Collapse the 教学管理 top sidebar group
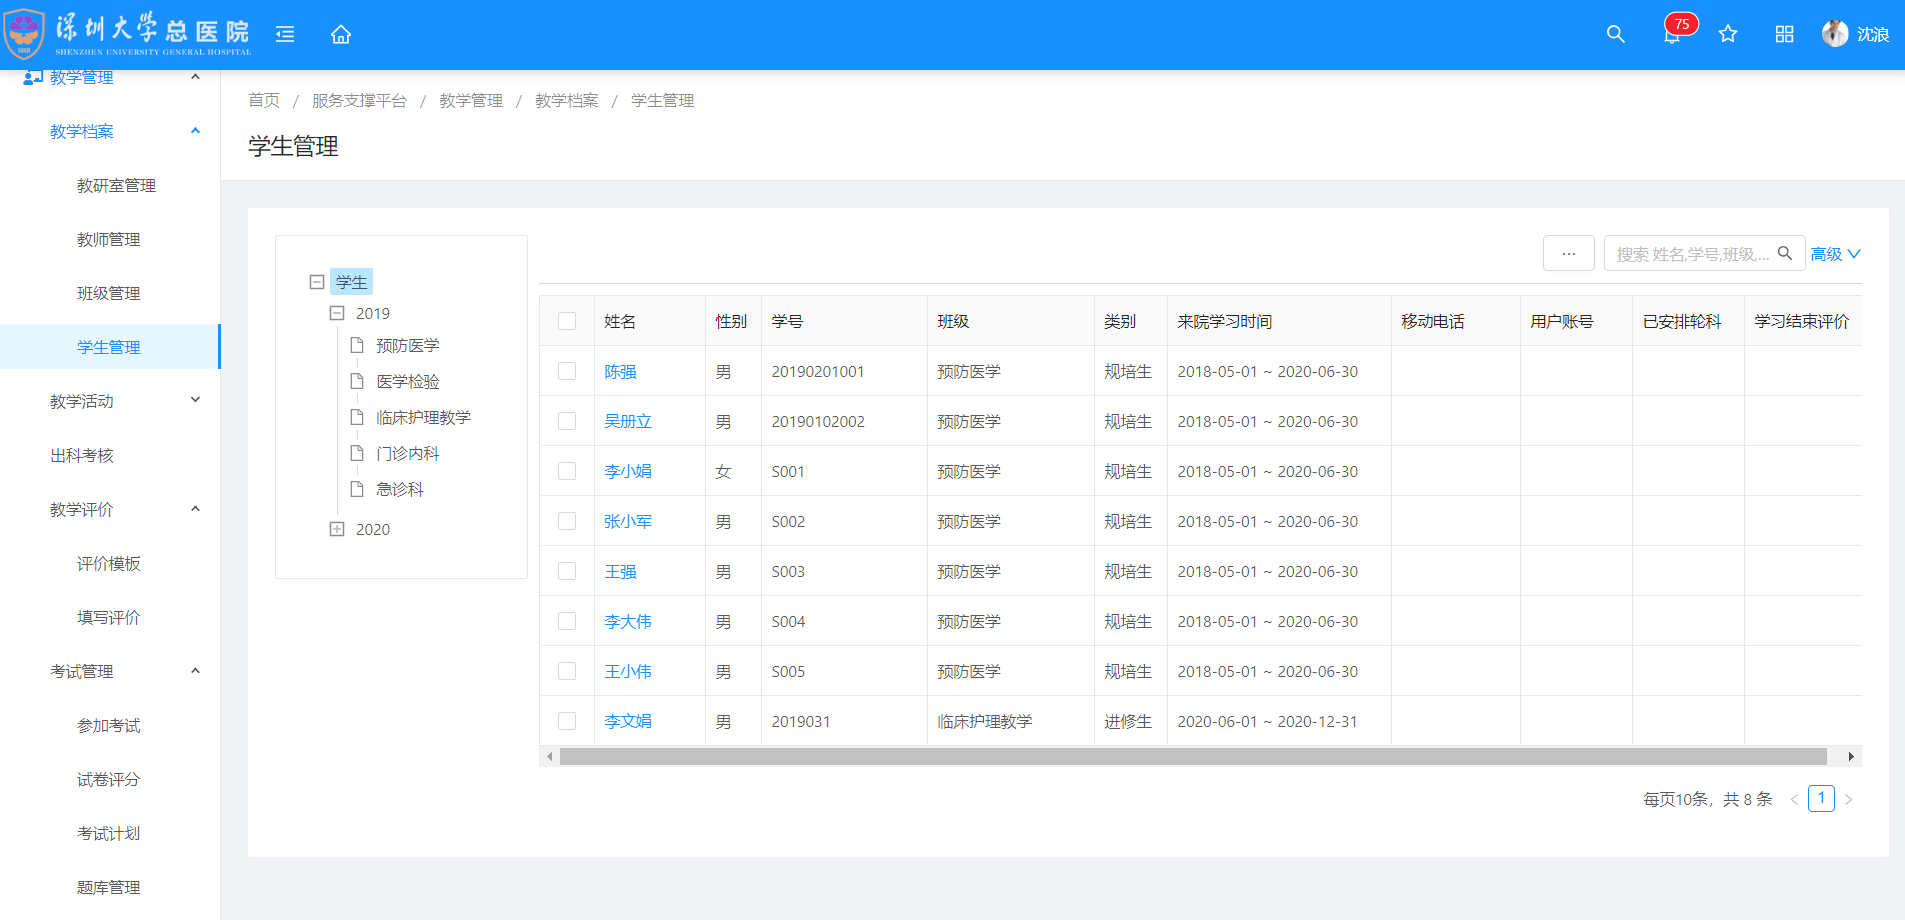Viewport: 1905px width, 920px height. point(196,77)
